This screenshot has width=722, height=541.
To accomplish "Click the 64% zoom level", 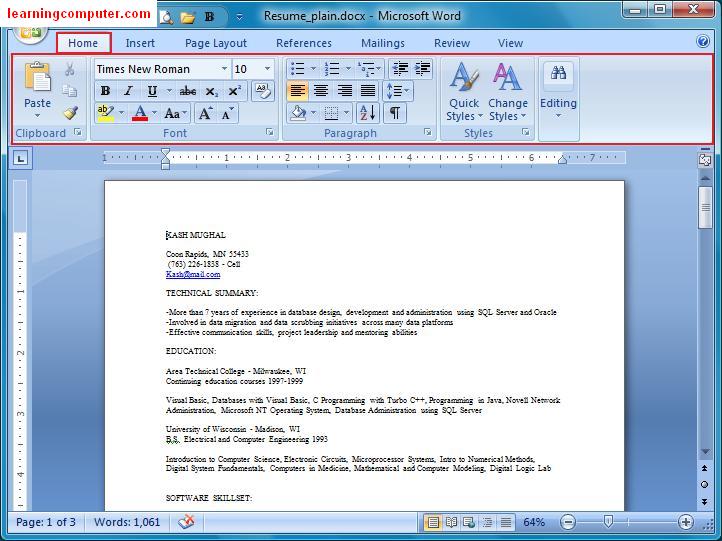I will 534,522.
